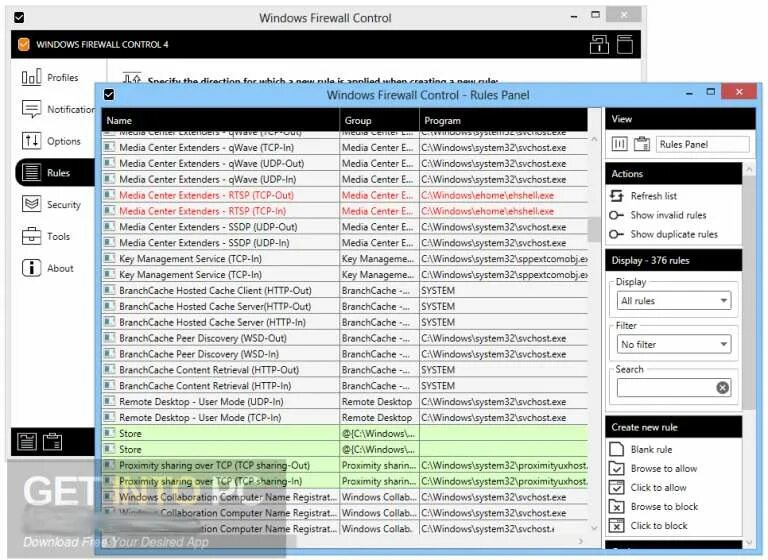Click the rules list vertical scrollbar thumb
The width and height of the screenshot is (768, 560).
pos(594,230)
